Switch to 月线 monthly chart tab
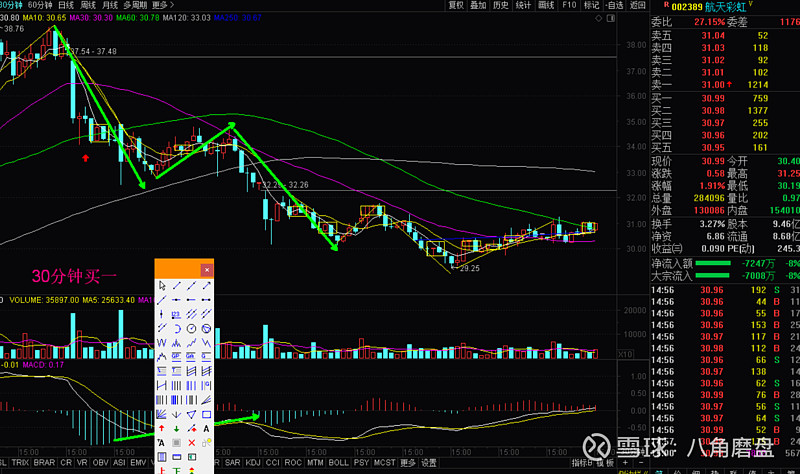 [110, 5]
